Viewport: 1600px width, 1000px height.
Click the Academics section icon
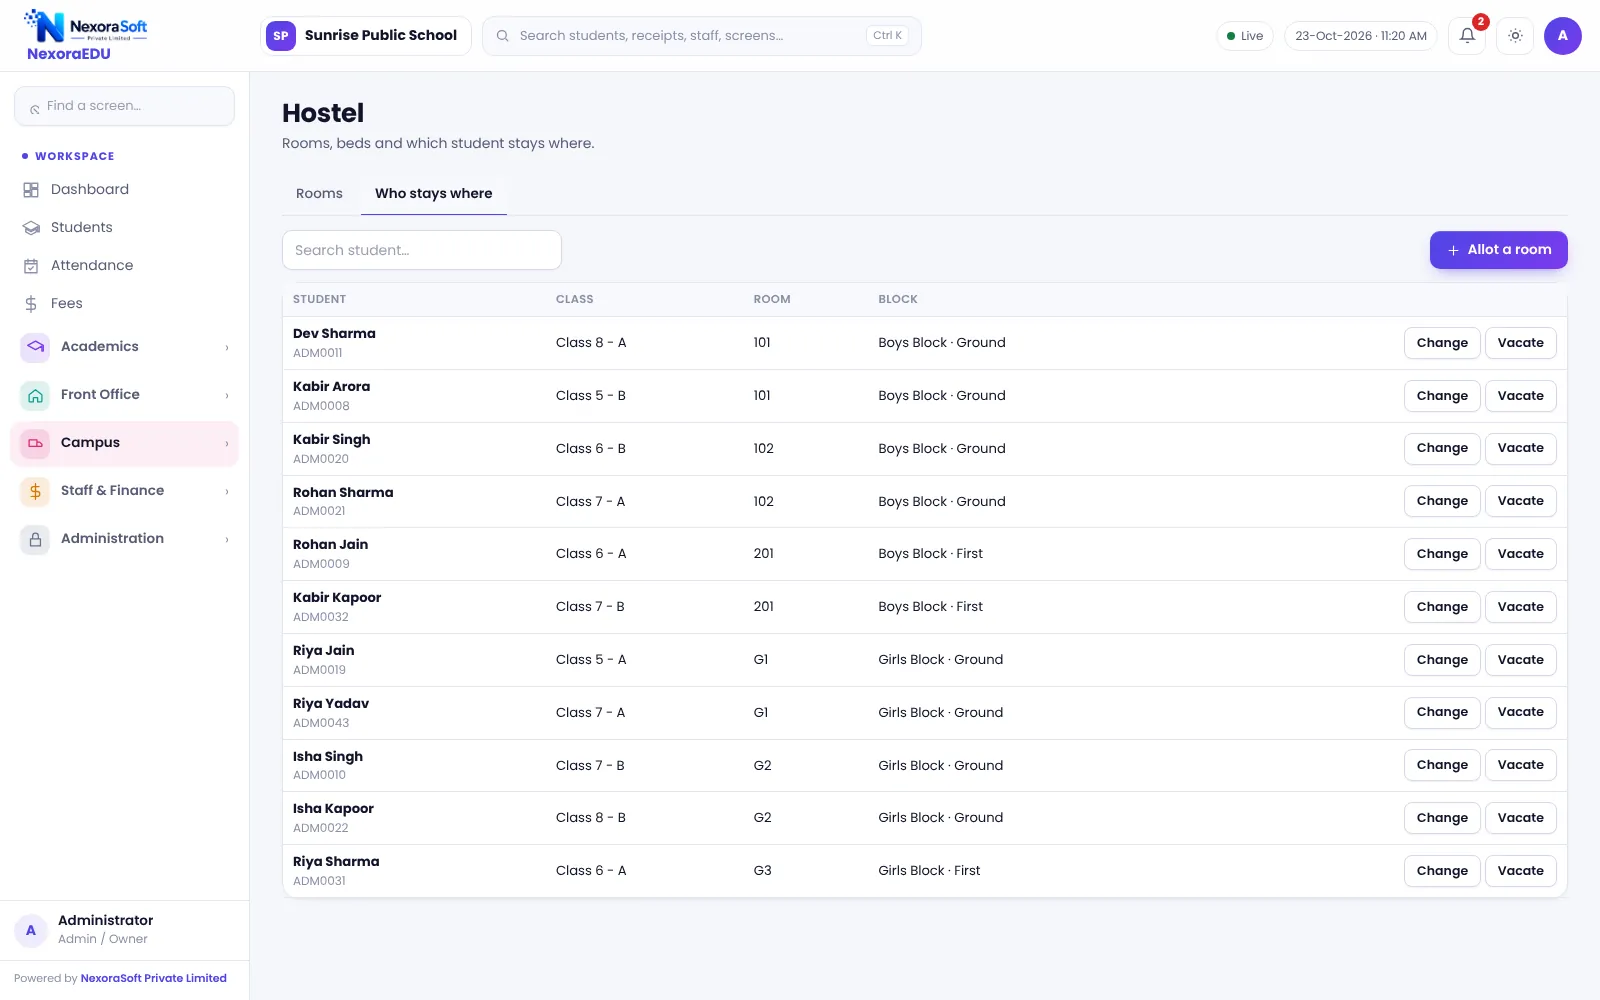(35, 347)
